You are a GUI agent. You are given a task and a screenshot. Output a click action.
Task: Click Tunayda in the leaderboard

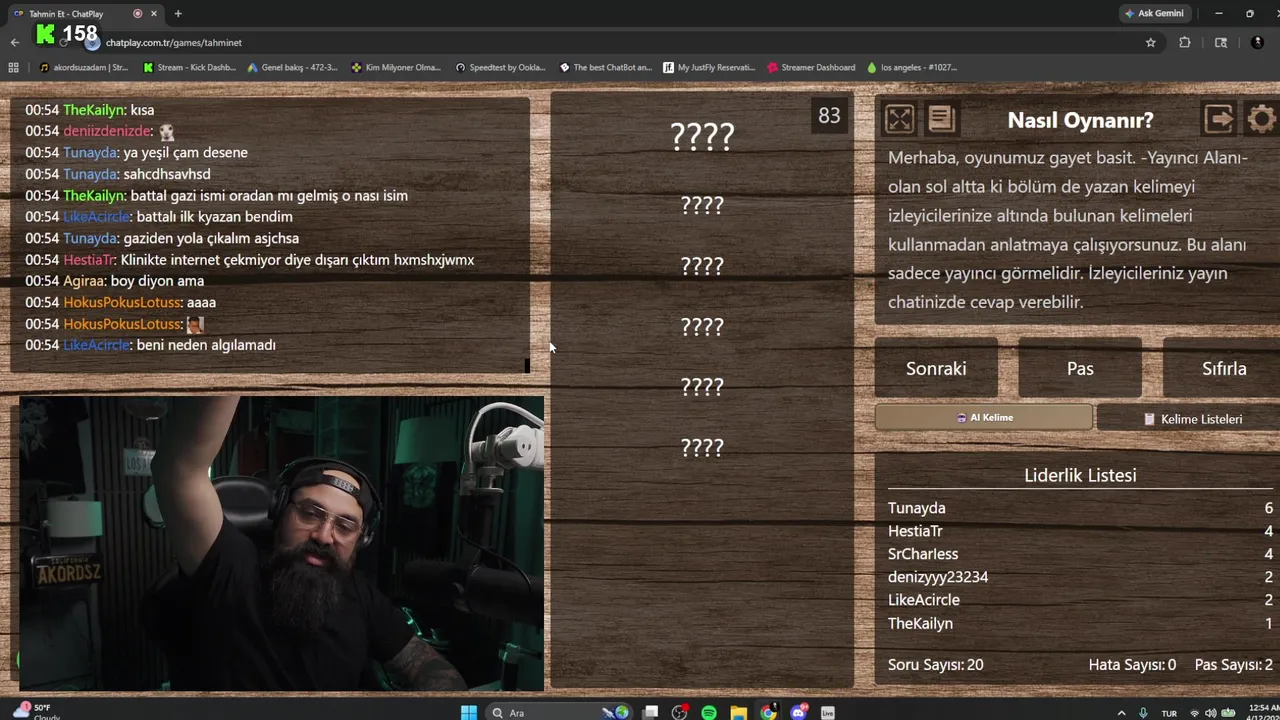point(916,508)
